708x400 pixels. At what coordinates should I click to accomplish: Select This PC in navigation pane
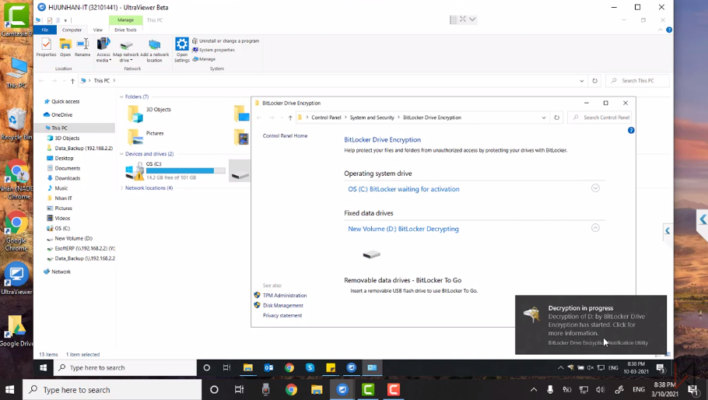59,128
